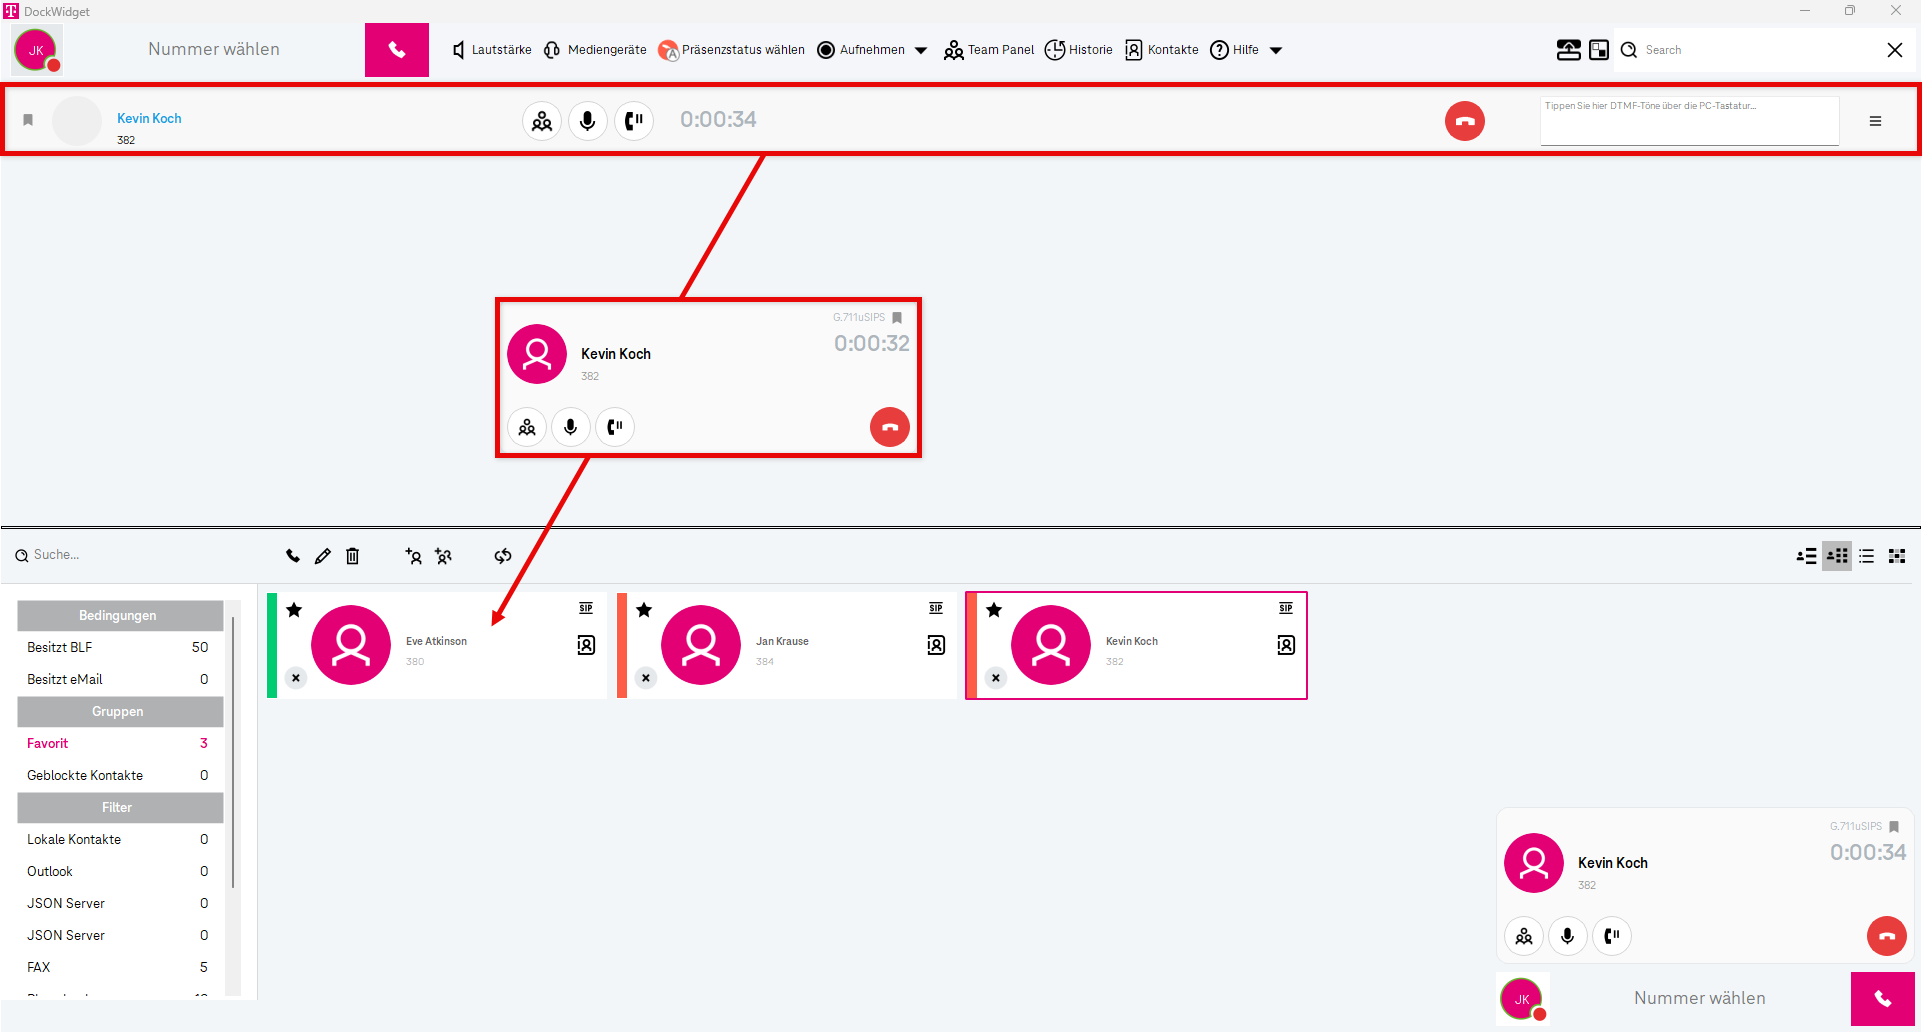
Task: Click the add contact icon
Action: (x=413, y=556)
